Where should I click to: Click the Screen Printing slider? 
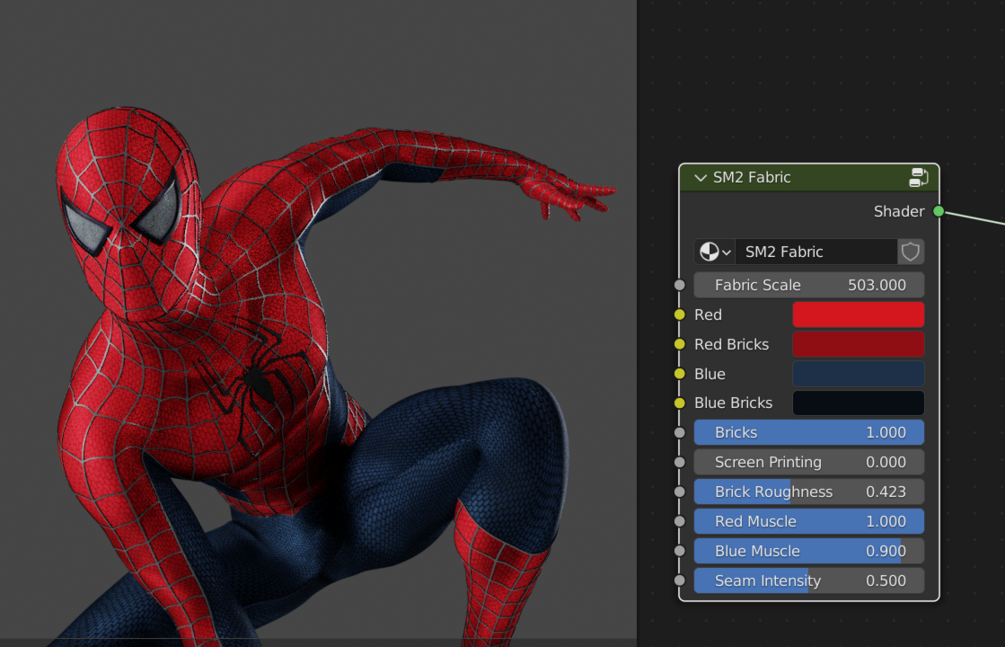click(x=809, y=462)
